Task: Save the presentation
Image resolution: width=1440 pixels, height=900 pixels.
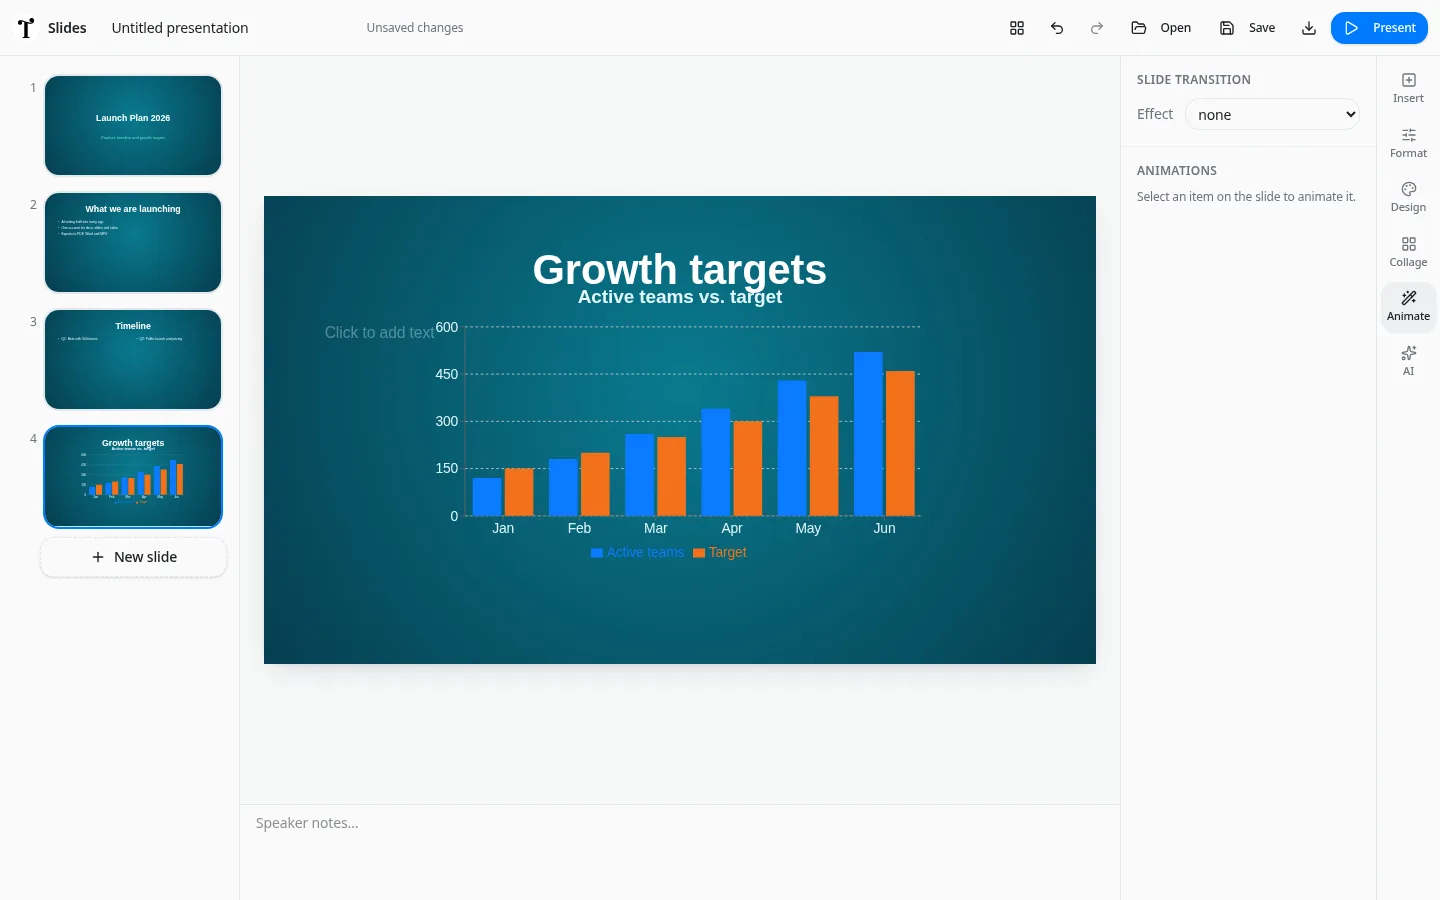Action: 1248,28
